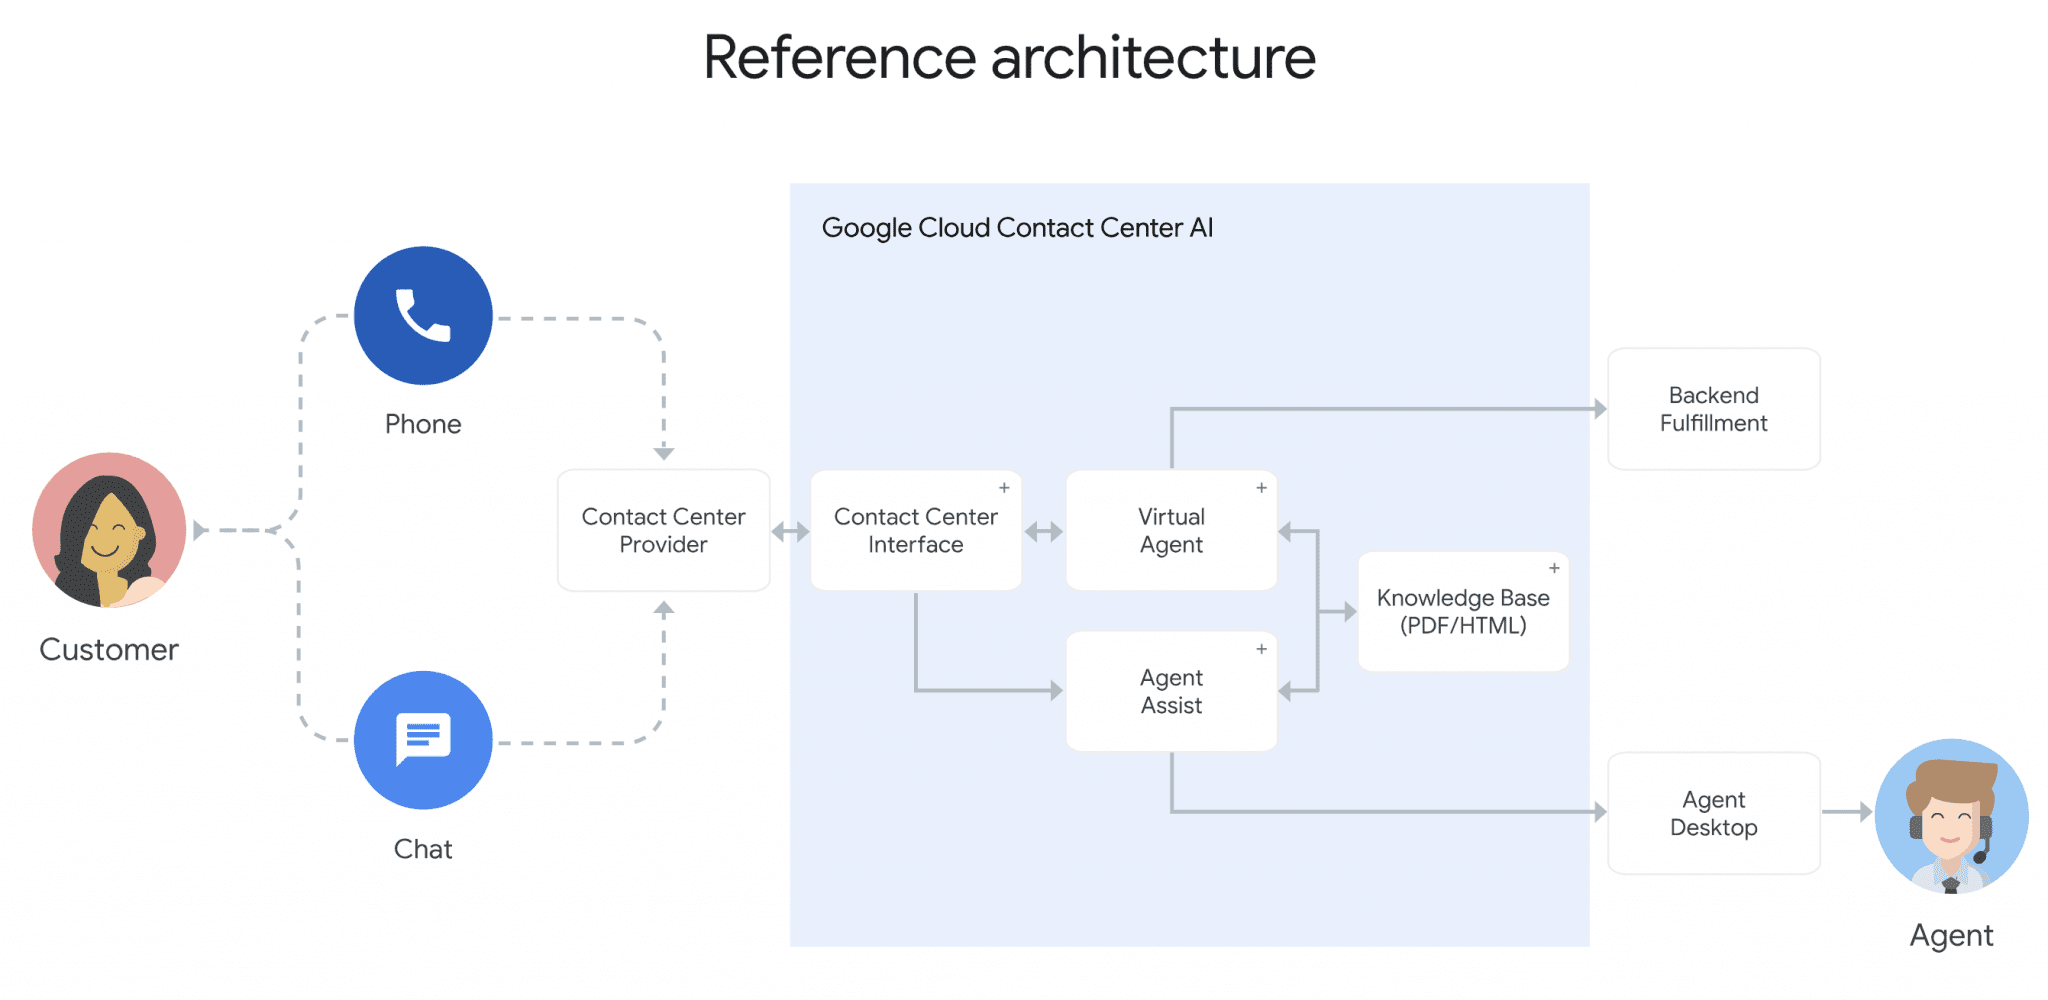Click the blue Phone icon circle
Screen dimensions: 2048x1000
(x=423, y=316)
